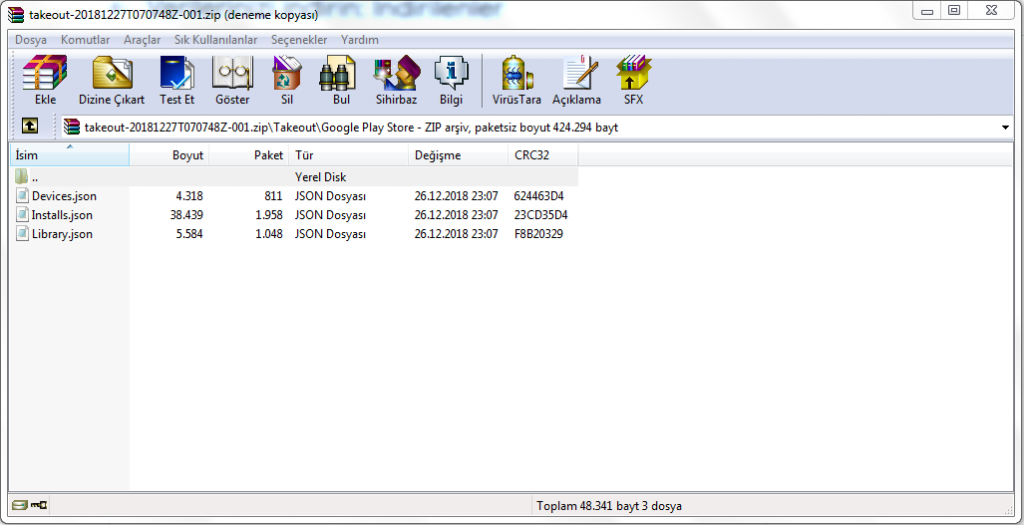Open the Seçenekler menu
1024x525 pixels.
click(x=299, y=40)
